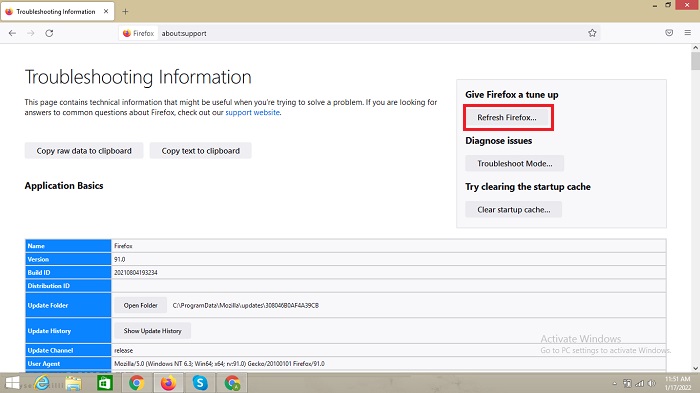Switch to Firefox in the taskbar
The image size is (700, 393).
[168, 383]
